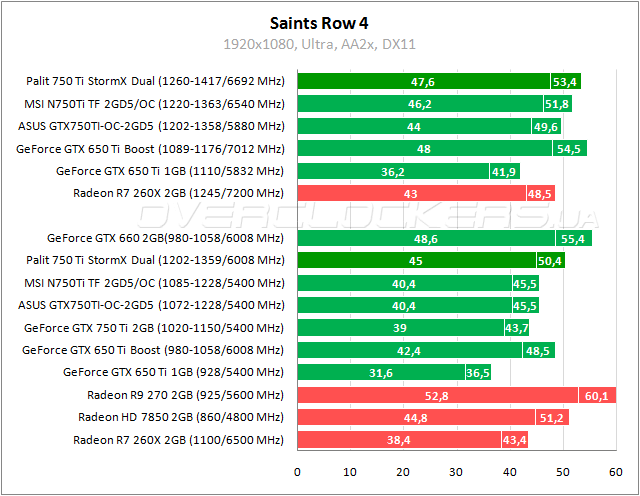Click the 40 tick on the horizontal axis
Screen dimensions: 640x496
(x=510, y=472)
